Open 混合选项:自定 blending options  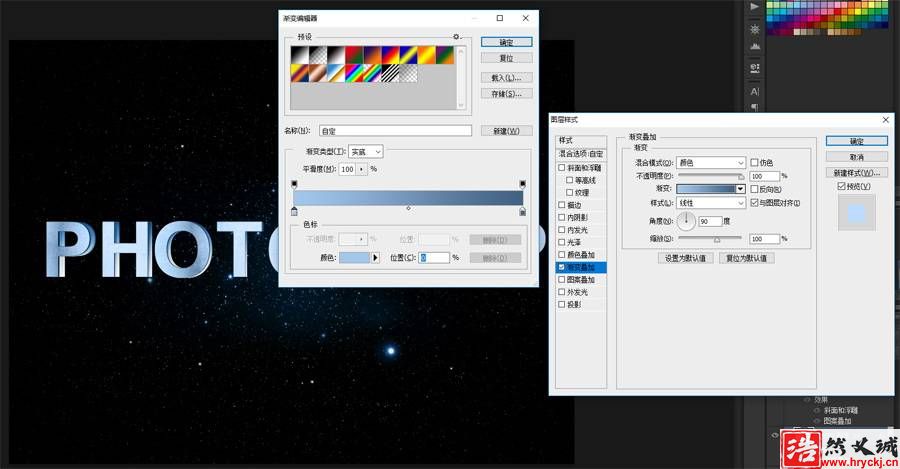coord(581,154)
